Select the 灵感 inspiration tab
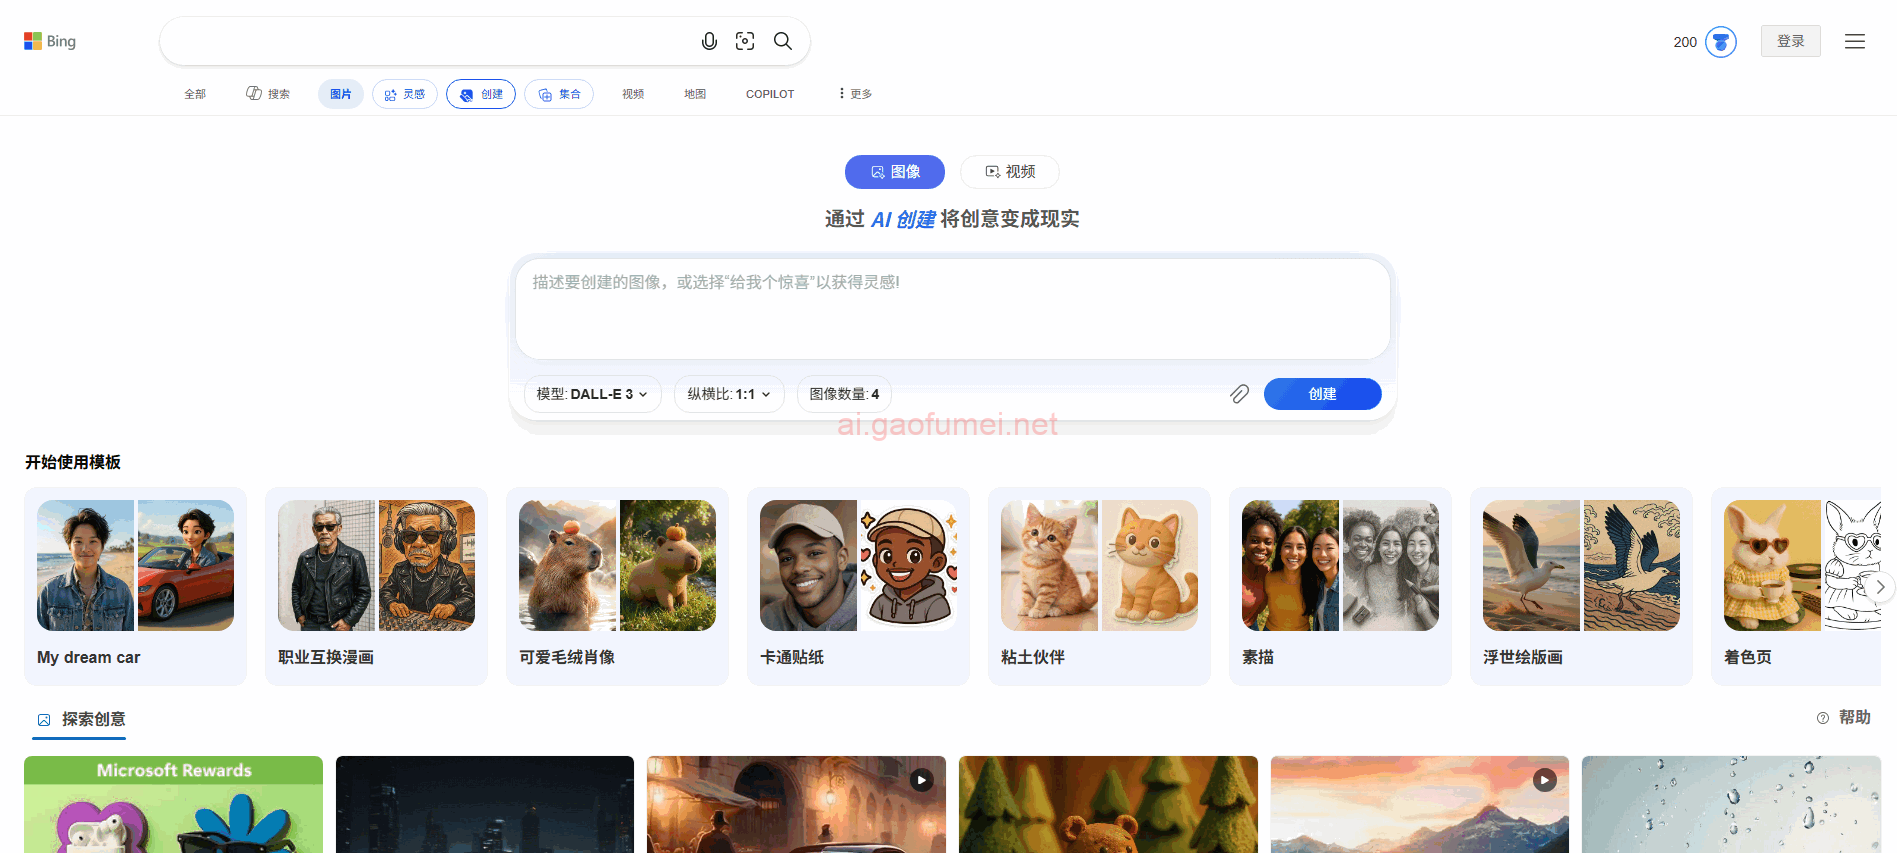The width and height of the screenshot is (1897, 853). (404, 94)
